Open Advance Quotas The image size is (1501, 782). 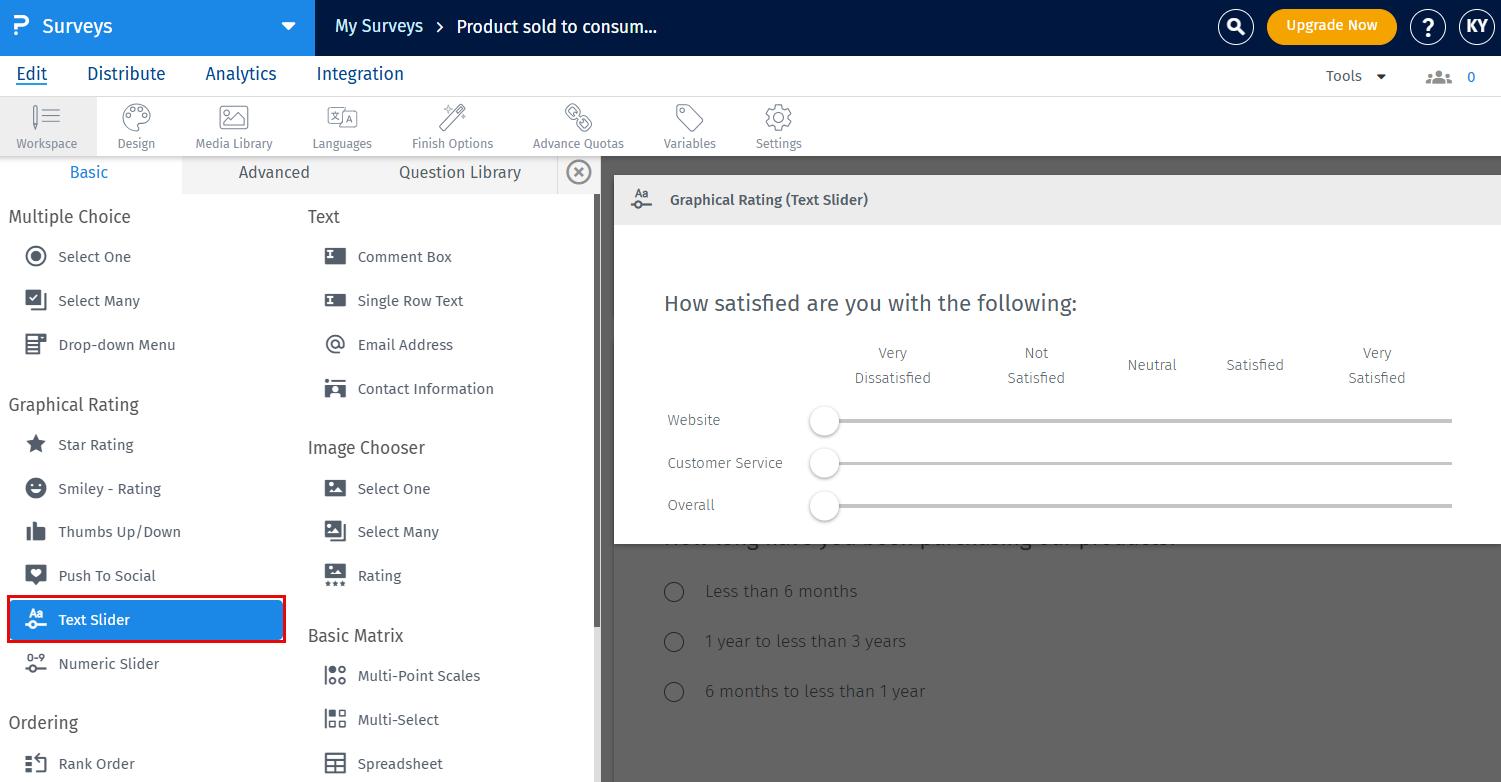(578, 126)
